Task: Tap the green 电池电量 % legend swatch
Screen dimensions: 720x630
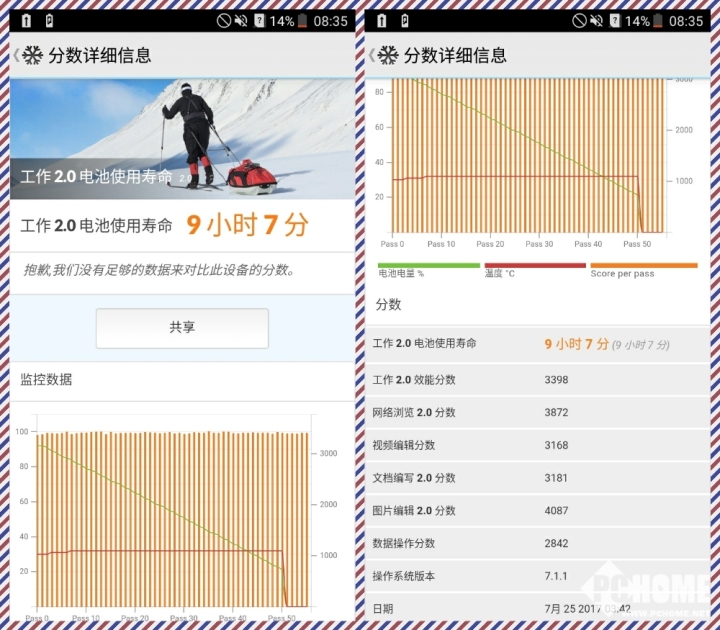Action: [428, 265]
